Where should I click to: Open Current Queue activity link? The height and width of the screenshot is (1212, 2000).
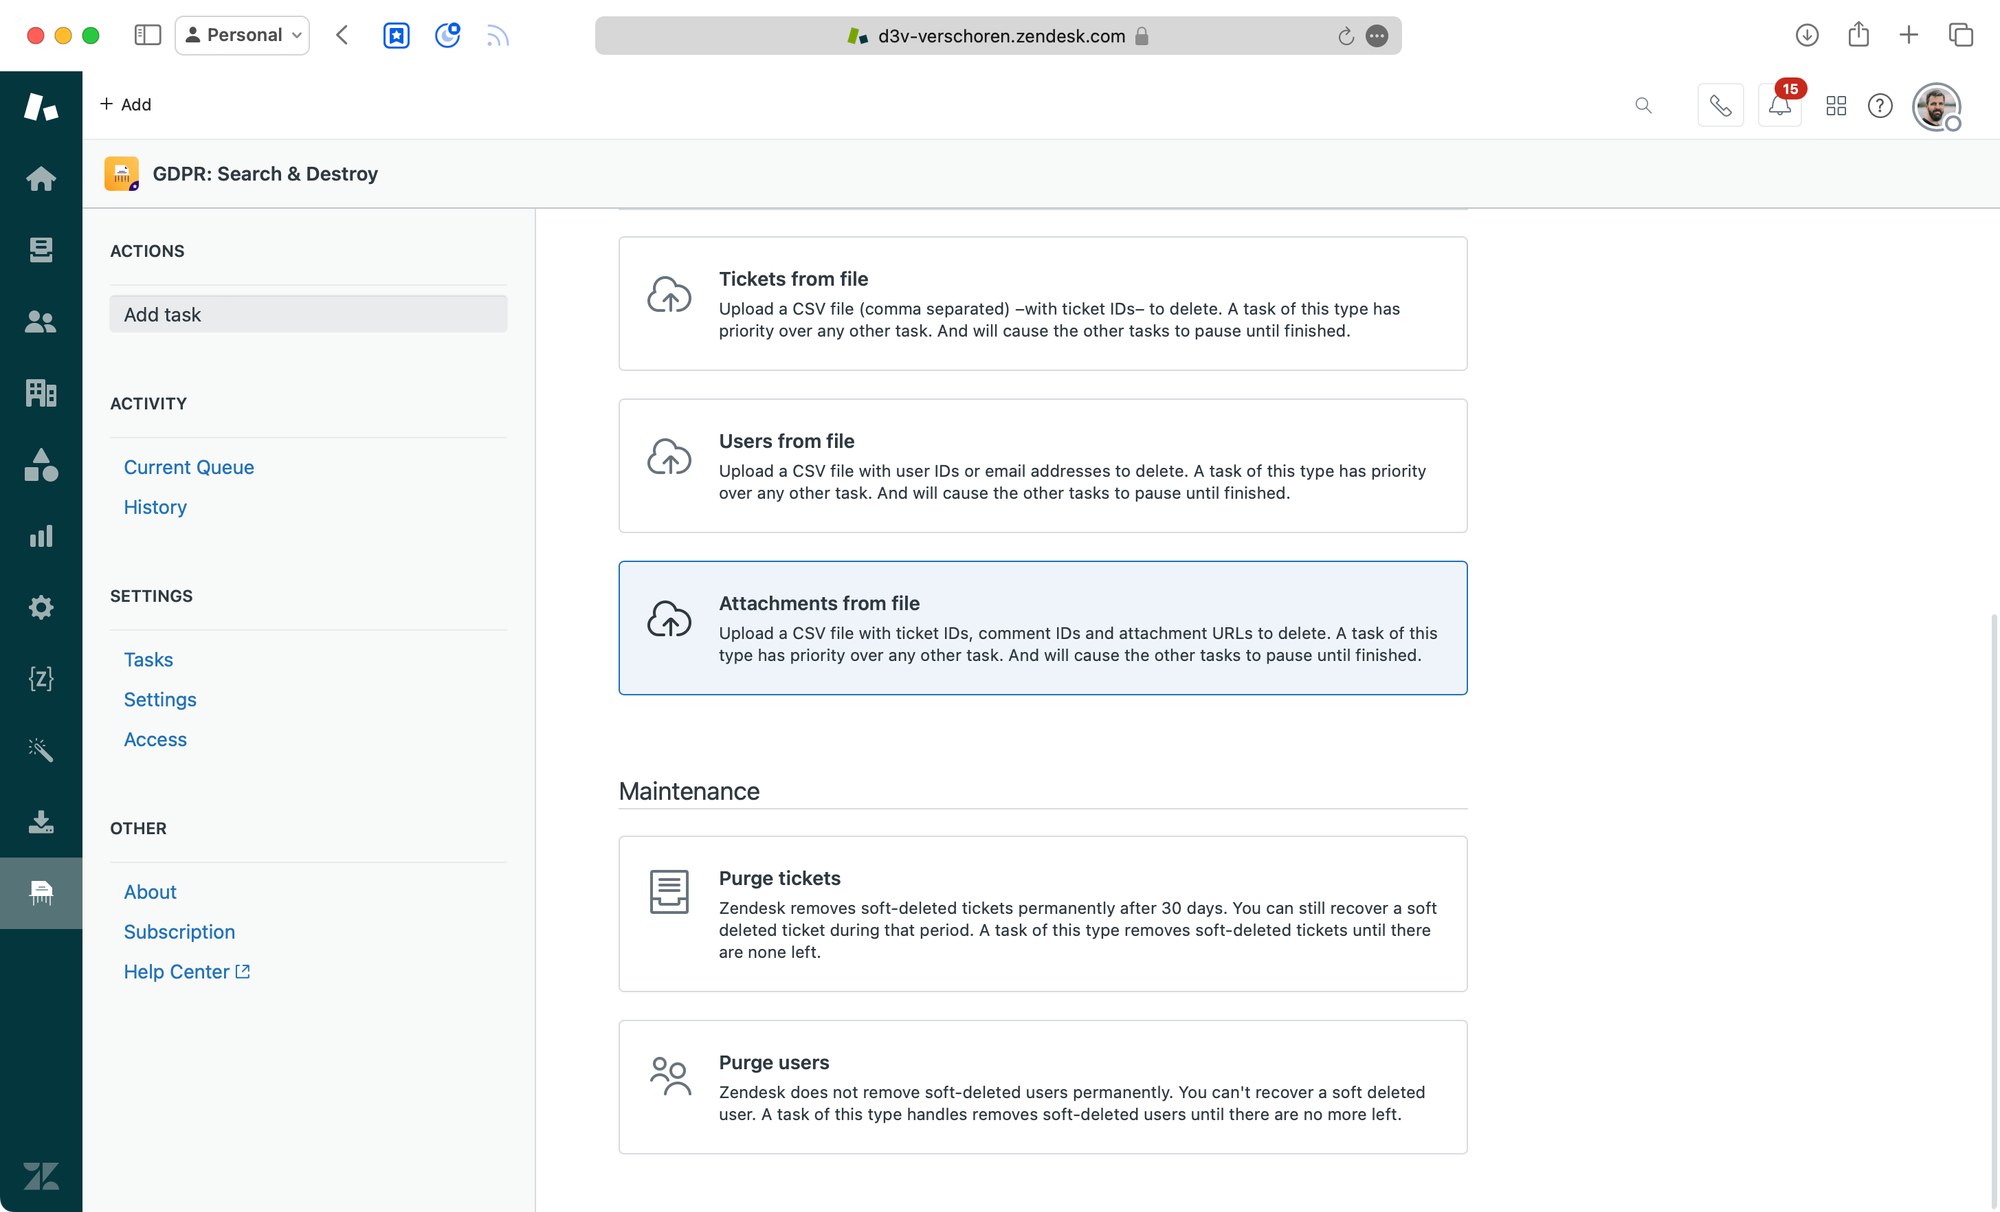pyautogui.click(x=189, y=467)
